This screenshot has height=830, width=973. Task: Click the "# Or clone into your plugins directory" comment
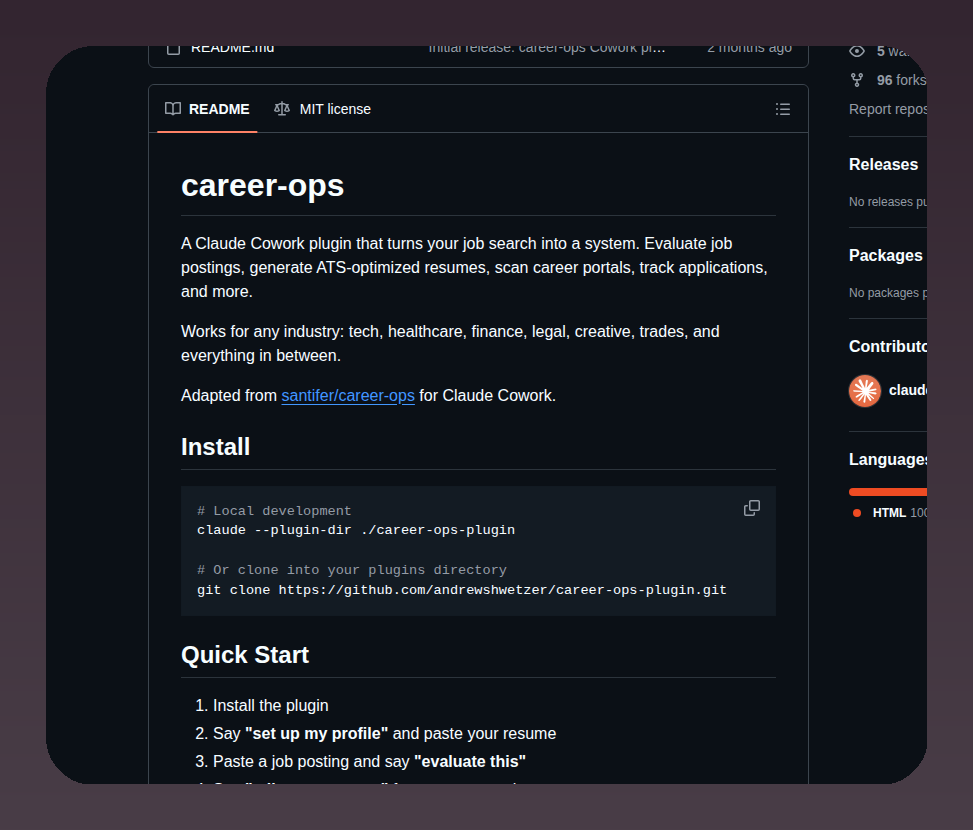pyautogui.click(x=351, y=570)
